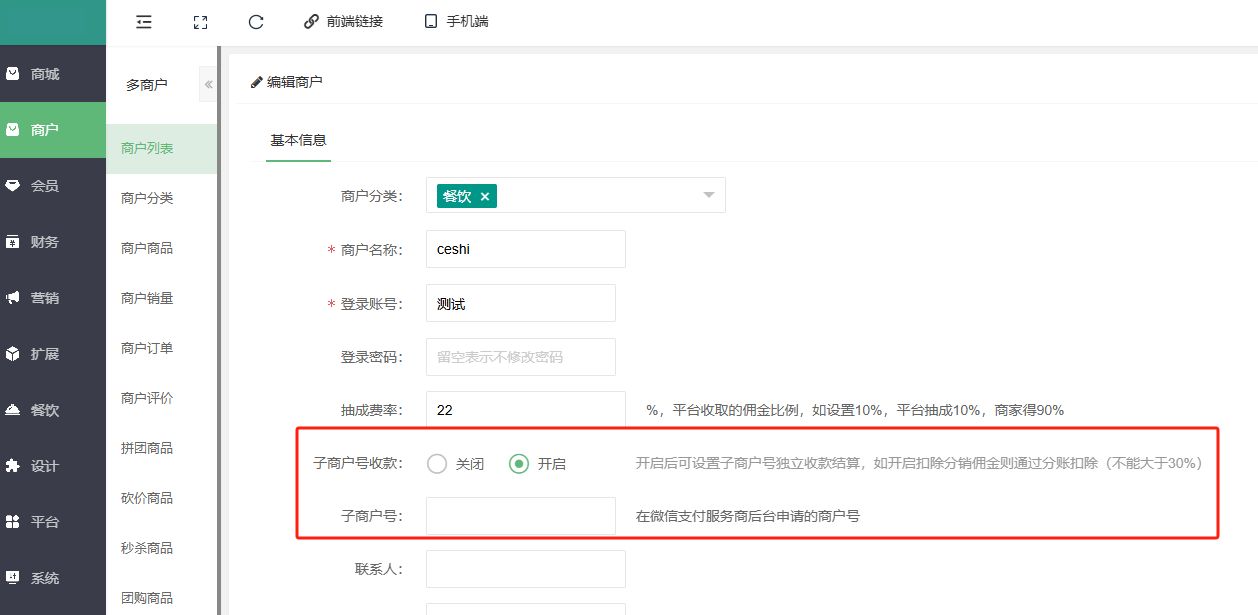
Task: Select the 关闭 radio for 子商户号收款
Action: (437, 464)
